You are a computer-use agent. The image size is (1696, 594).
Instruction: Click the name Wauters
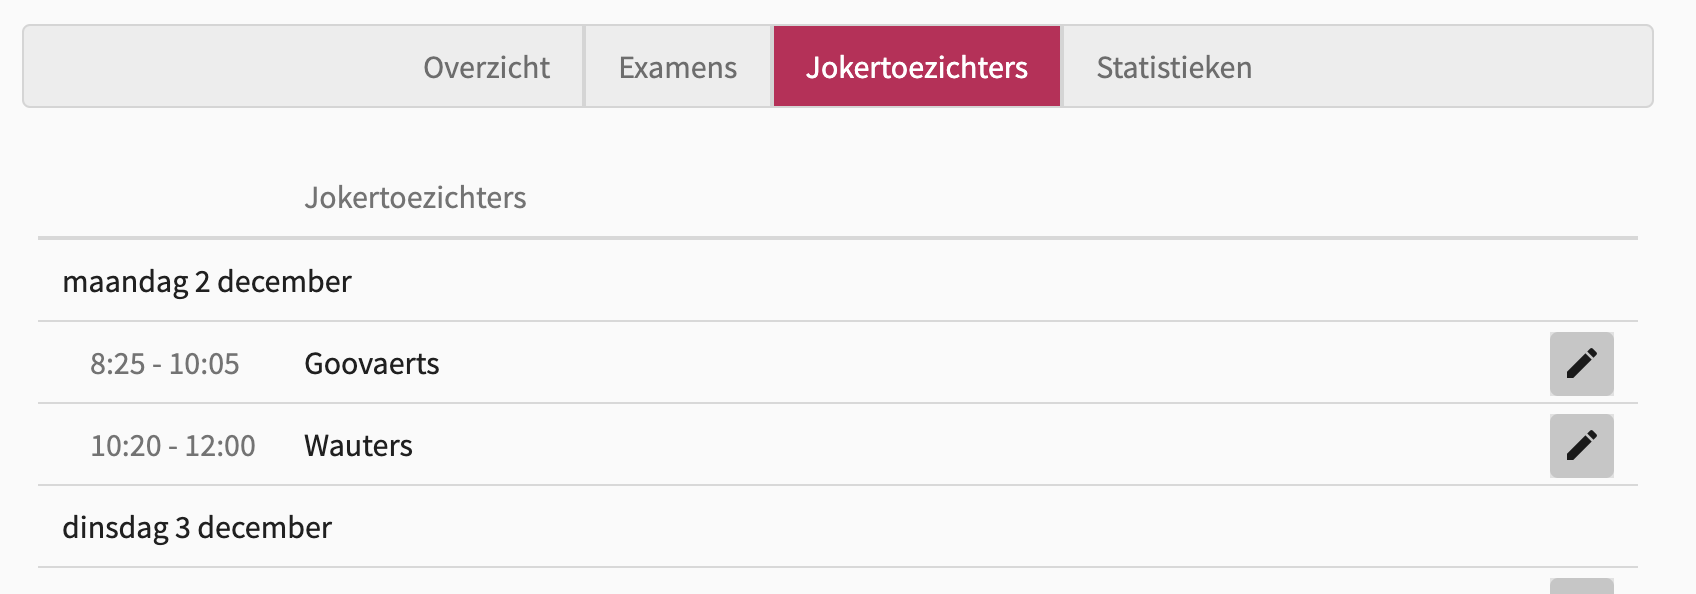(x=358, y=446)
